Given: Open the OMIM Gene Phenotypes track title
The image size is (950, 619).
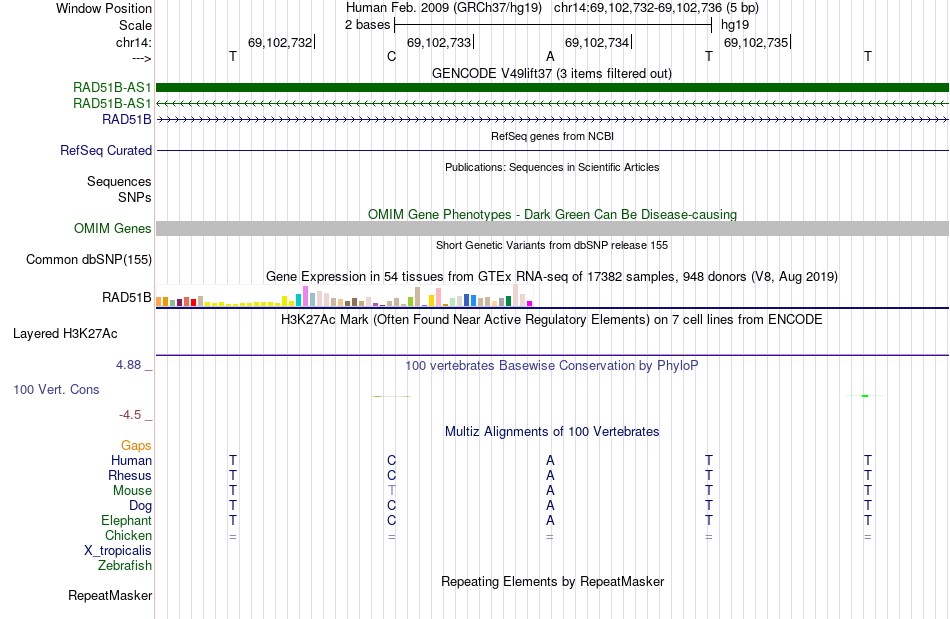Looking at the screenshot, I should [x=552, y=214].
